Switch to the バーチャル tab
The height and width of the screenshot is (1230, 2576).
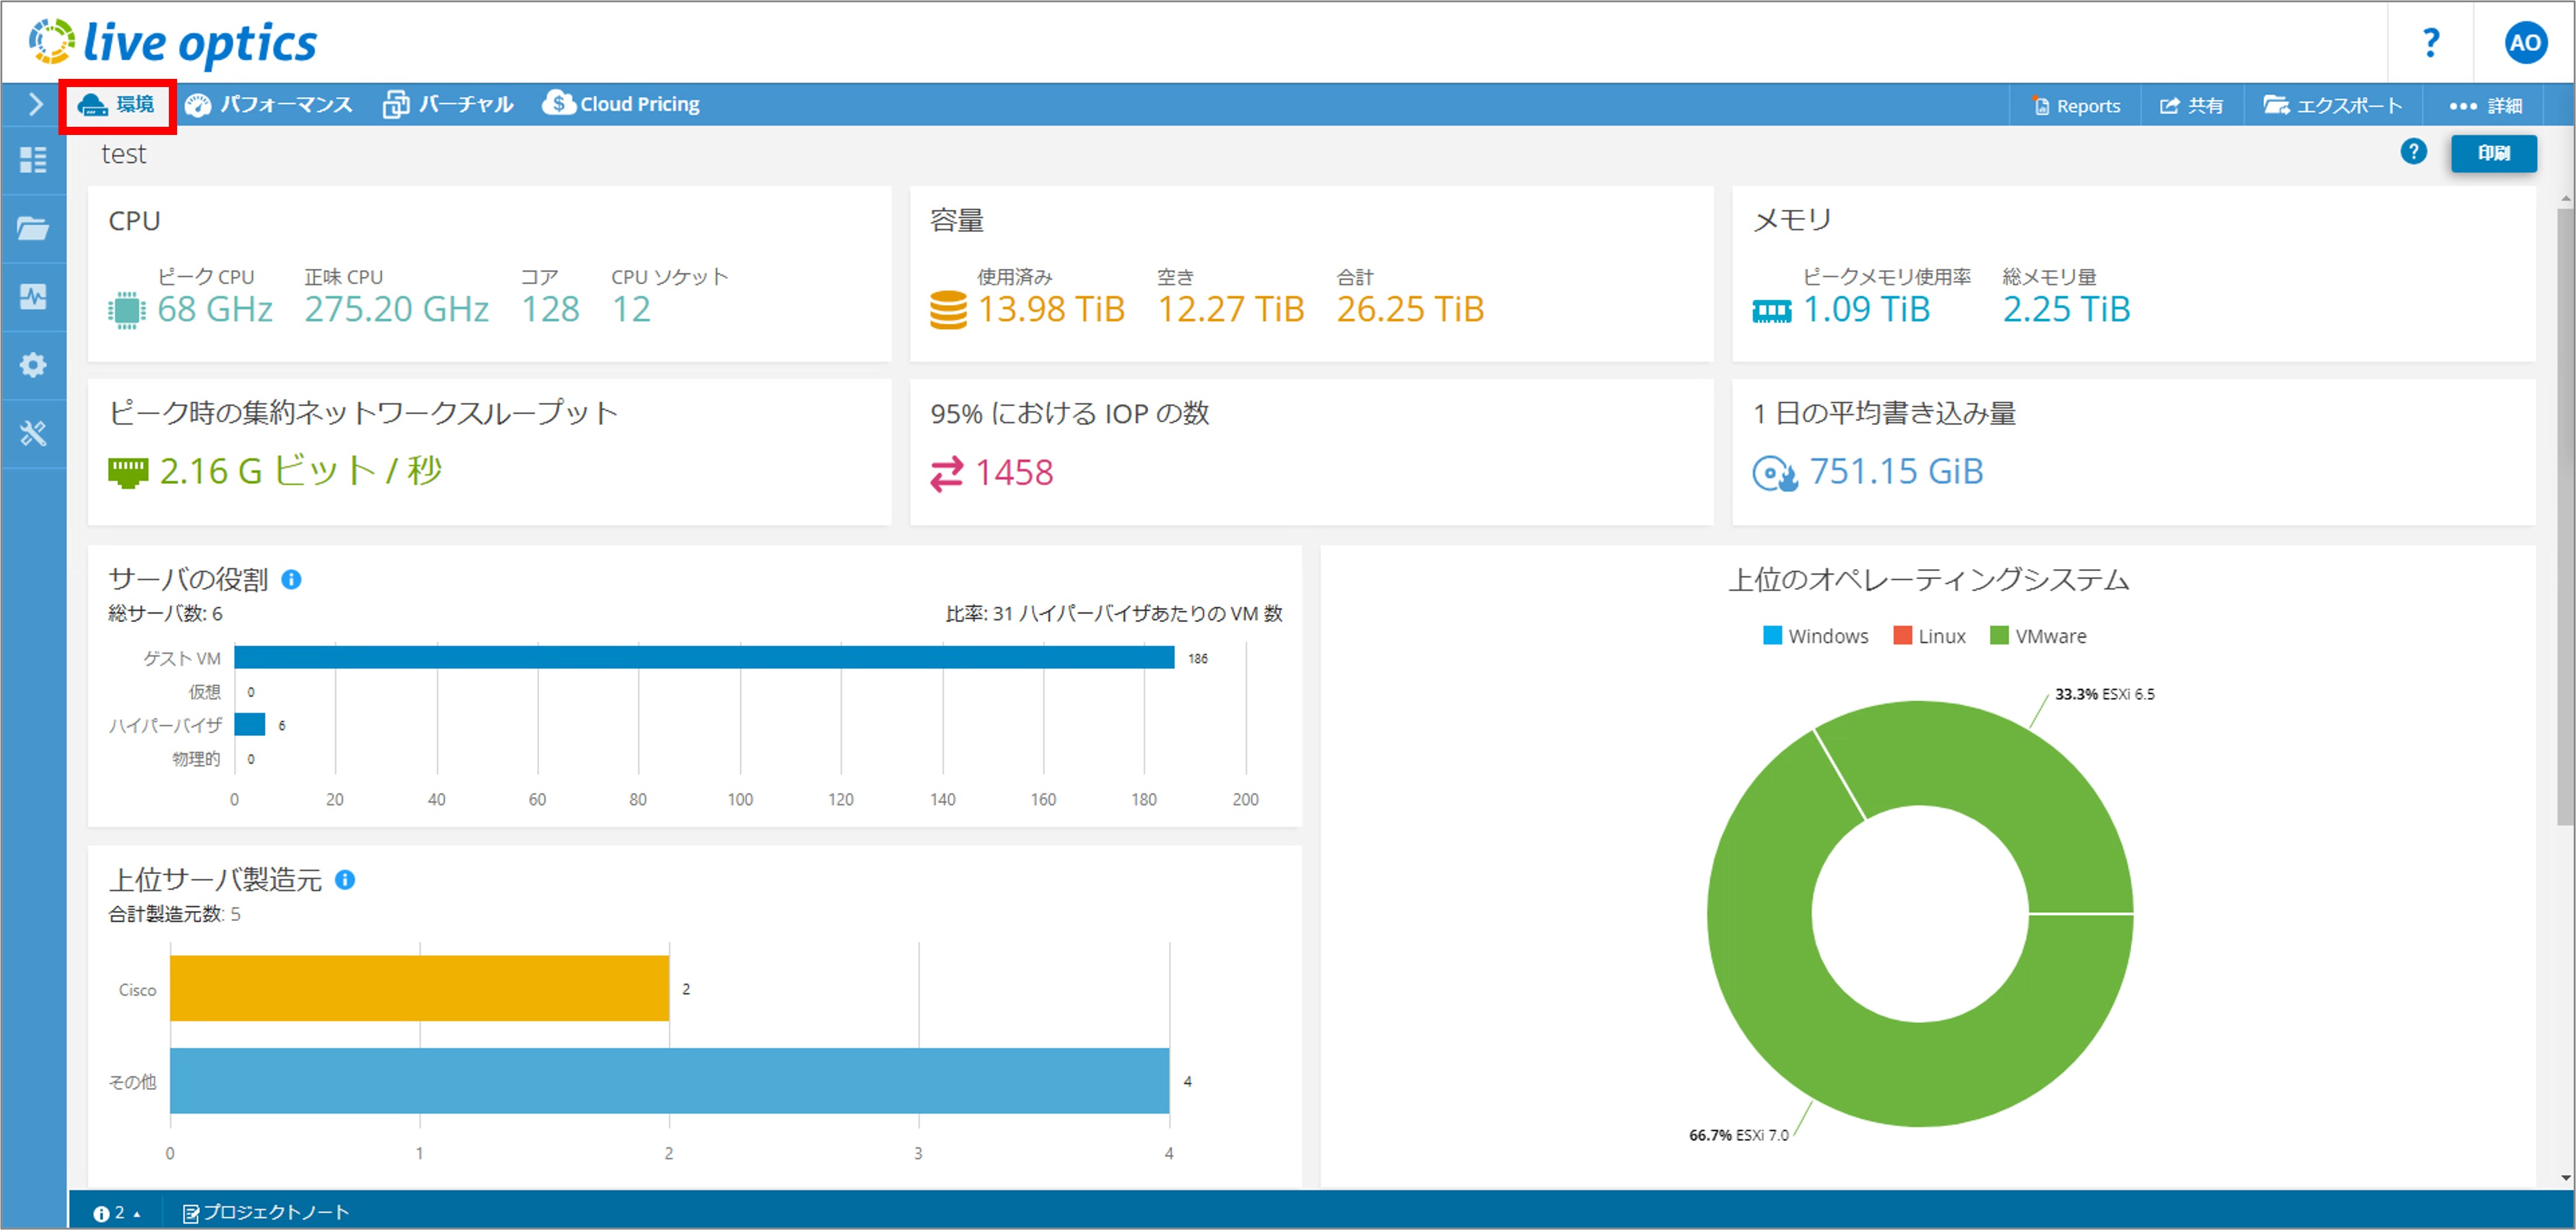pos(448,105)
